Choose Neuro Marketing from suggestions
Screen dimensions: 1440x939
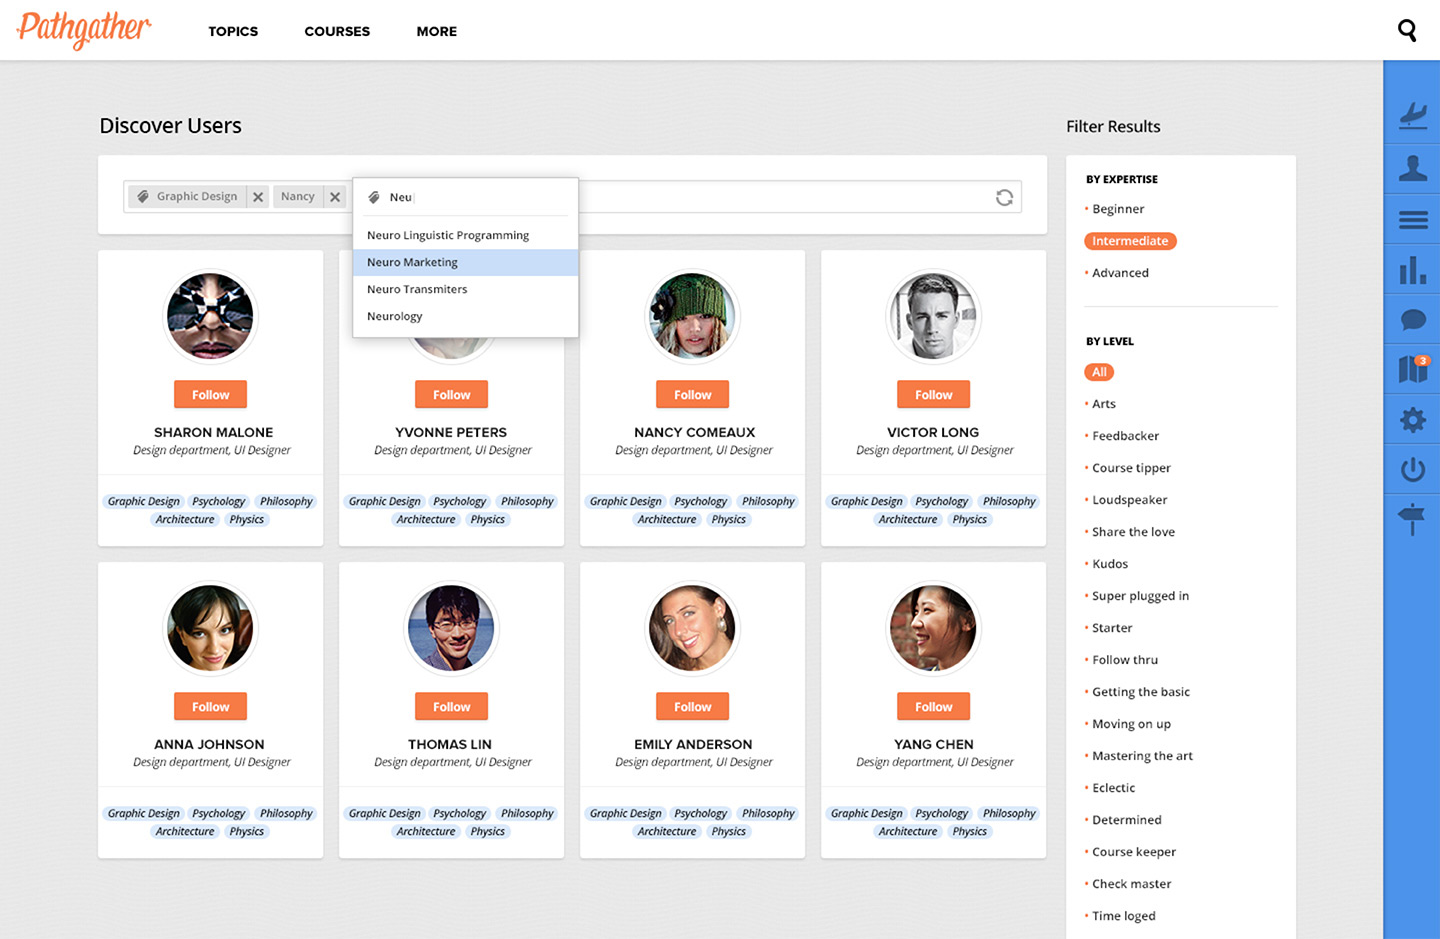point(412,262)
